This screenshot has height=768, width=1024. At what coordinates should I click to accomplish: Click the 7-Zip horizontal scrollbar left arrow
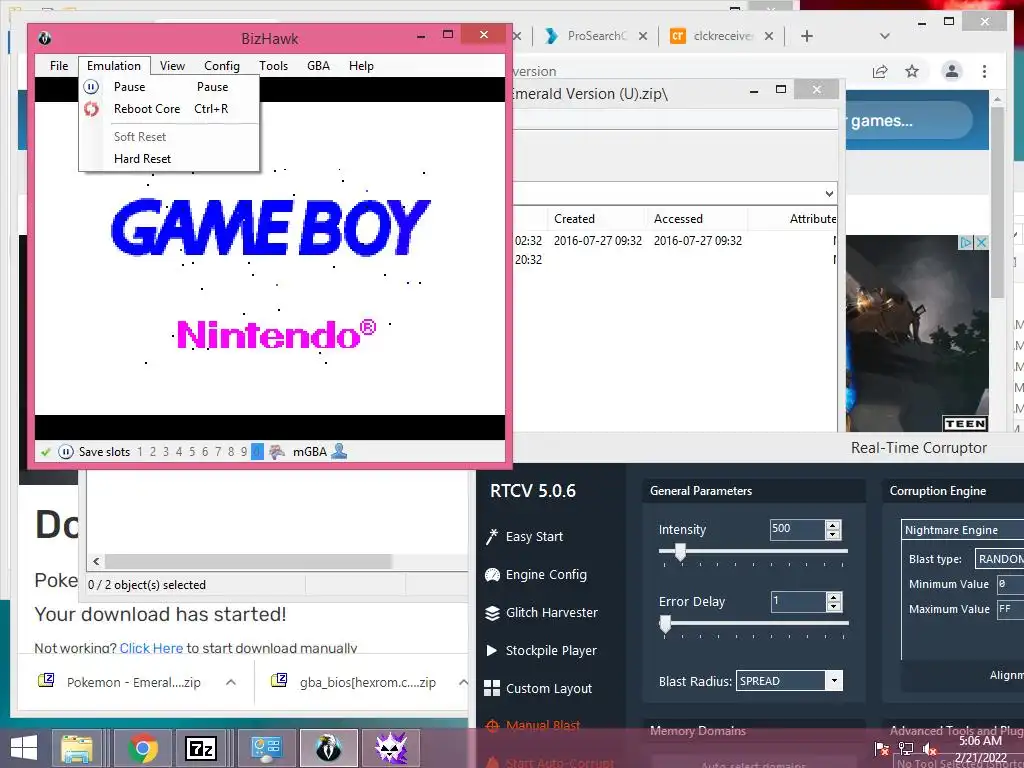coord(96,562)
